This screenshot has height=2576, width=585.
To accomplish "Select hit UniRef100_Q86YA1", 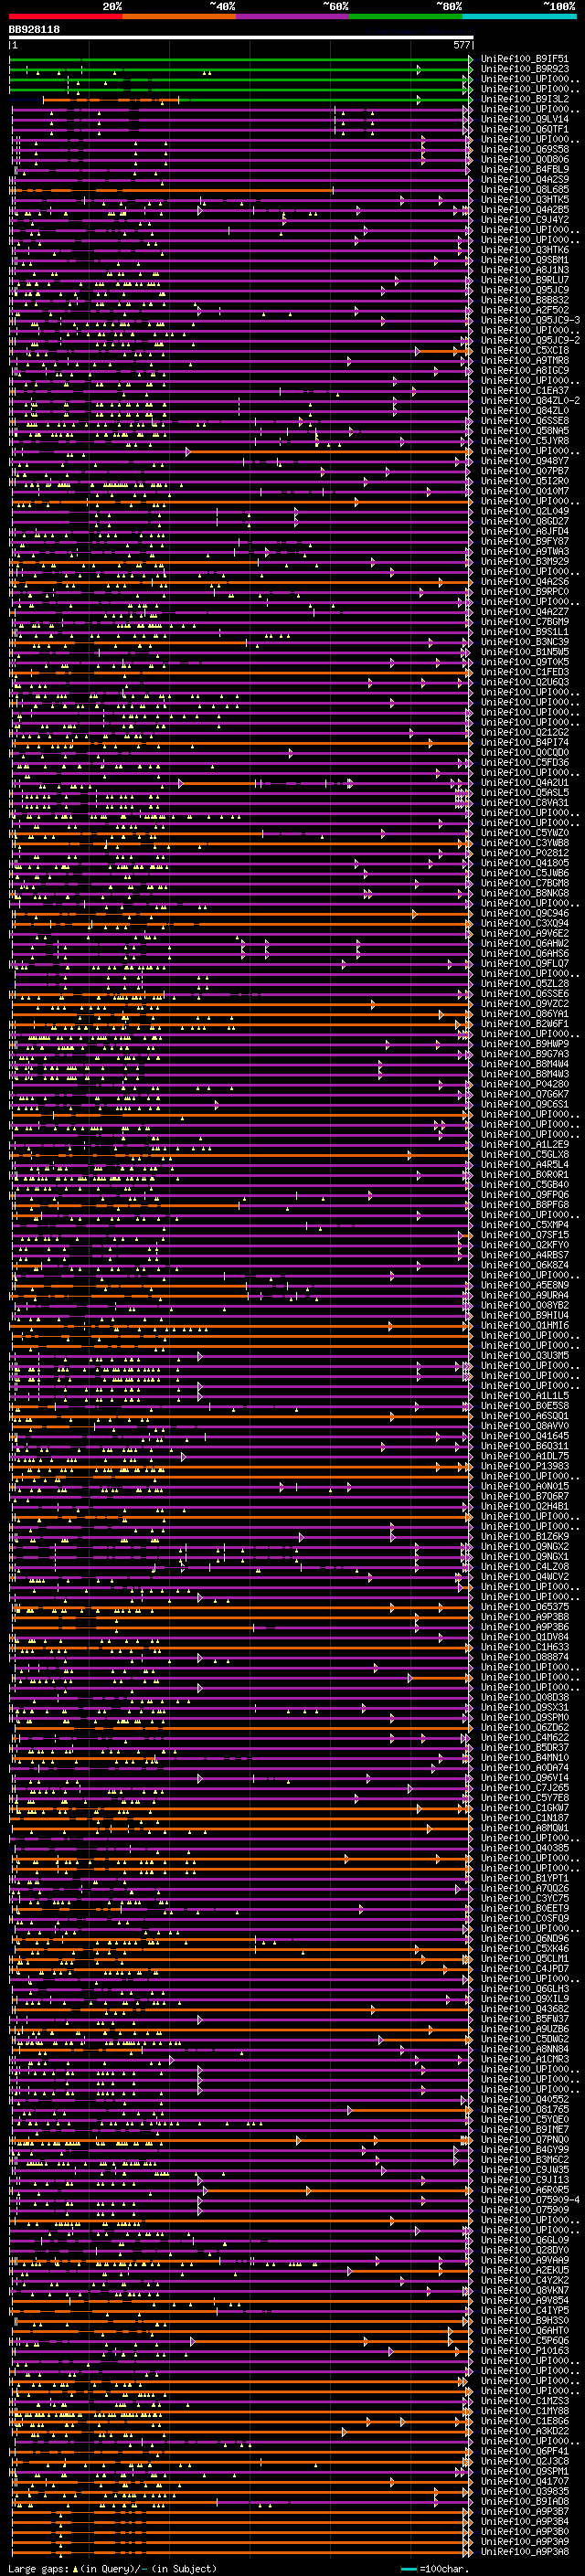I will coord(524,1013).
